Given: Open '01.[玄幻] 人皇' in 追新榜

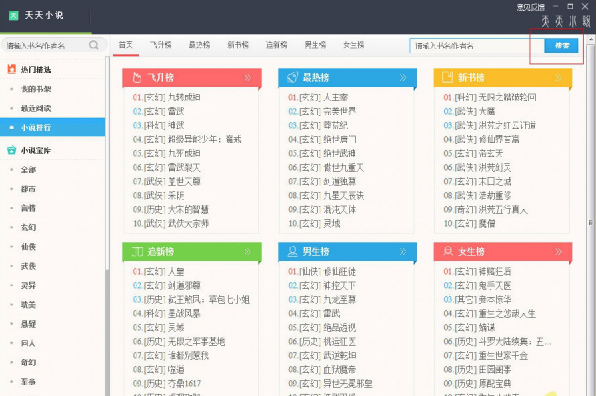Looking at the screenshot, I should click(x=159, y=272).
